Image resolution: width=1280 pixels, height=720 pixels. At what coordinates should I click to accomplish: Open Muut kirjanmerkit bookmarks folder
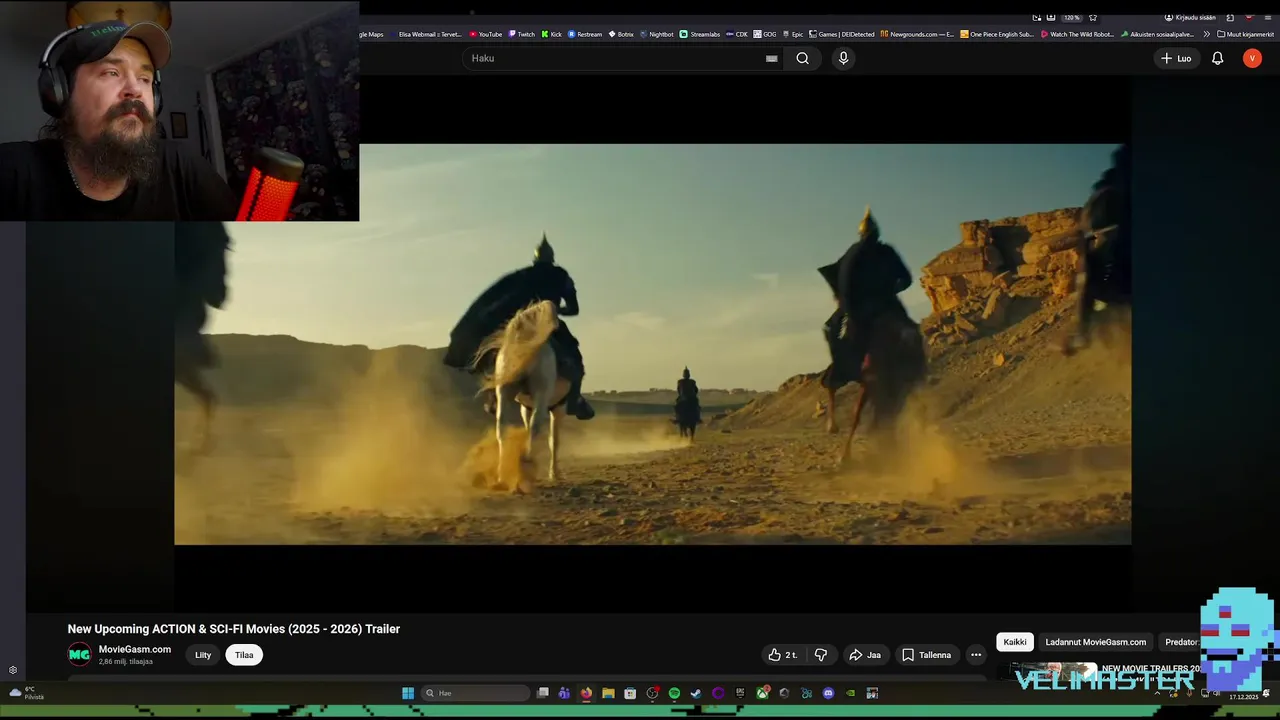pos(1246,34)
